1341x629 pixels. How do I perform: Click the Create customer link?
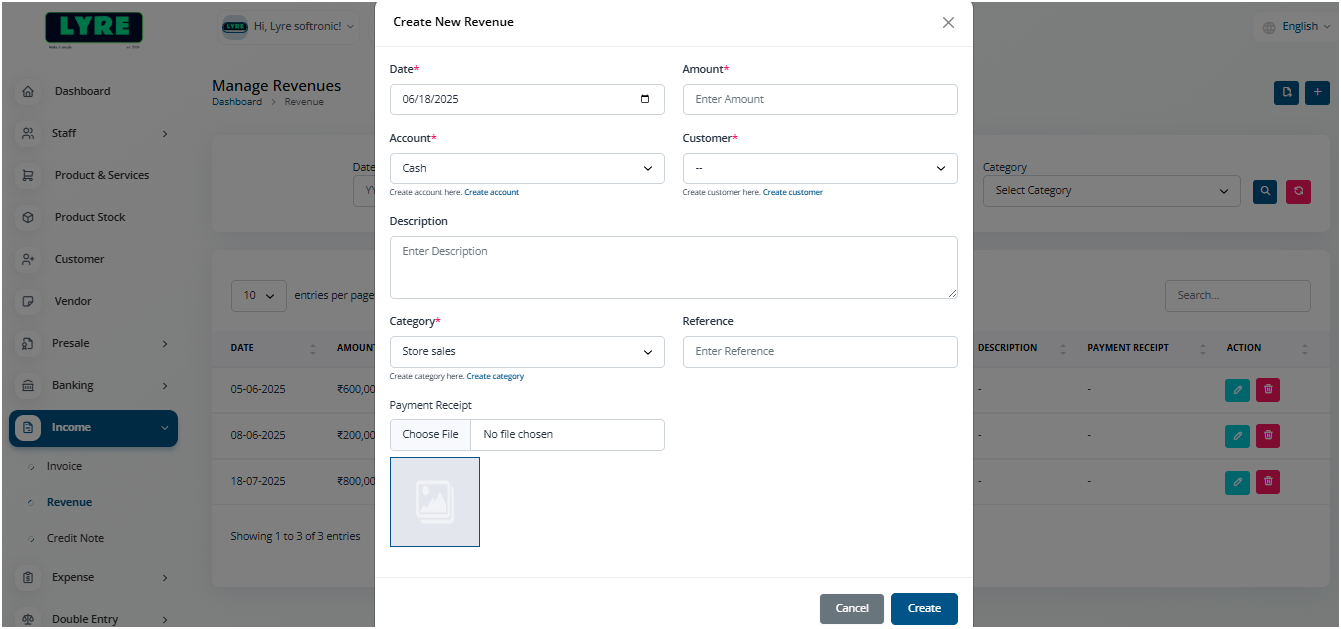click(792, 191)
